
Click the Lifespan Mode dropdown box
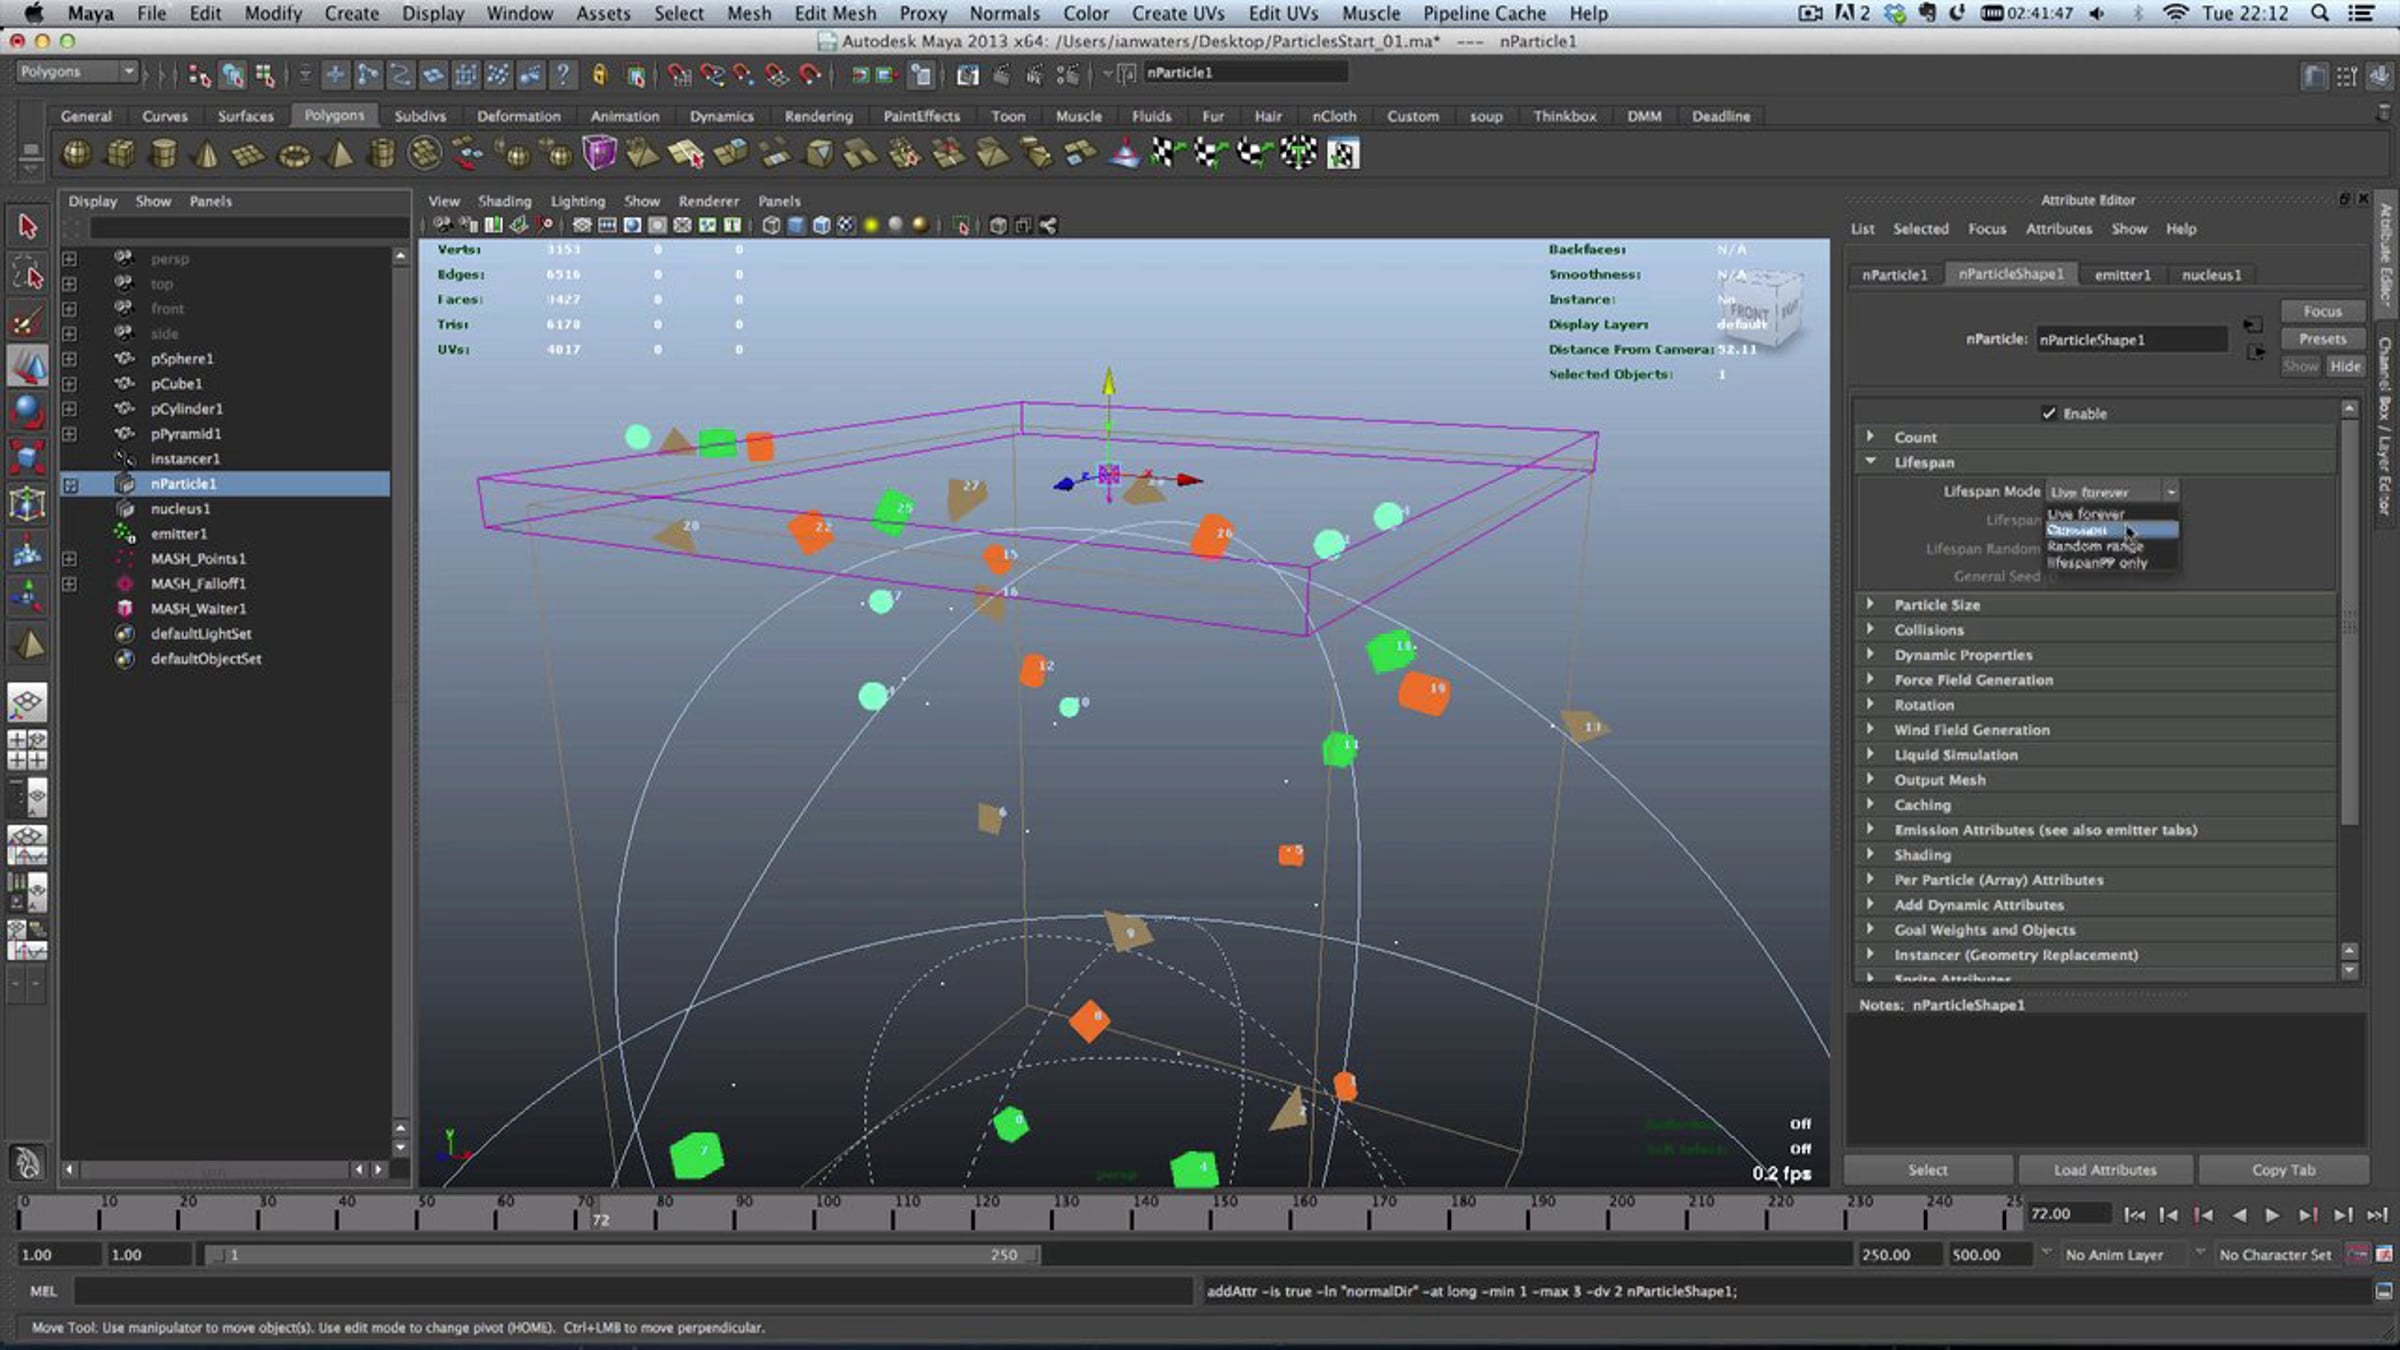point(2112,492)
